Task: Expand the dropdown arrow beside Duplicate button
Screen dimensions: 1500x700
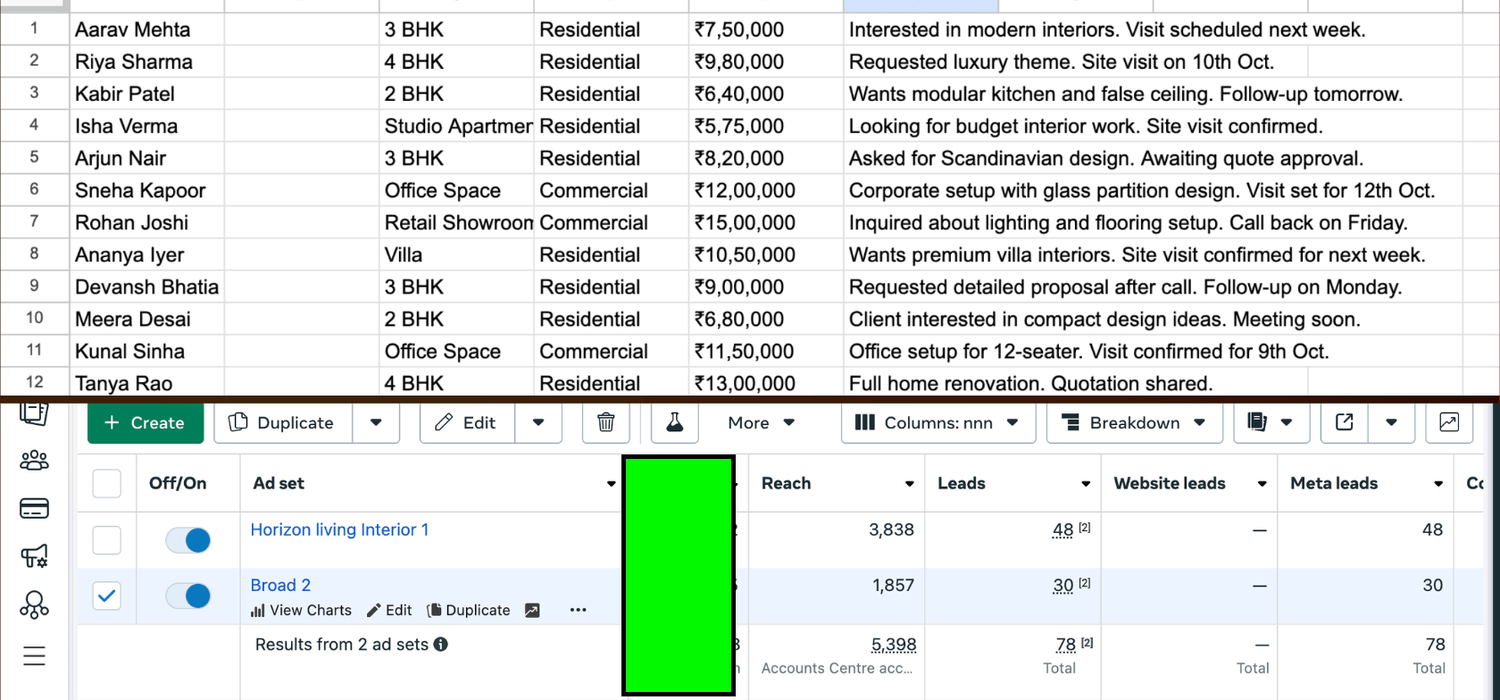Action: click(376, 423)
